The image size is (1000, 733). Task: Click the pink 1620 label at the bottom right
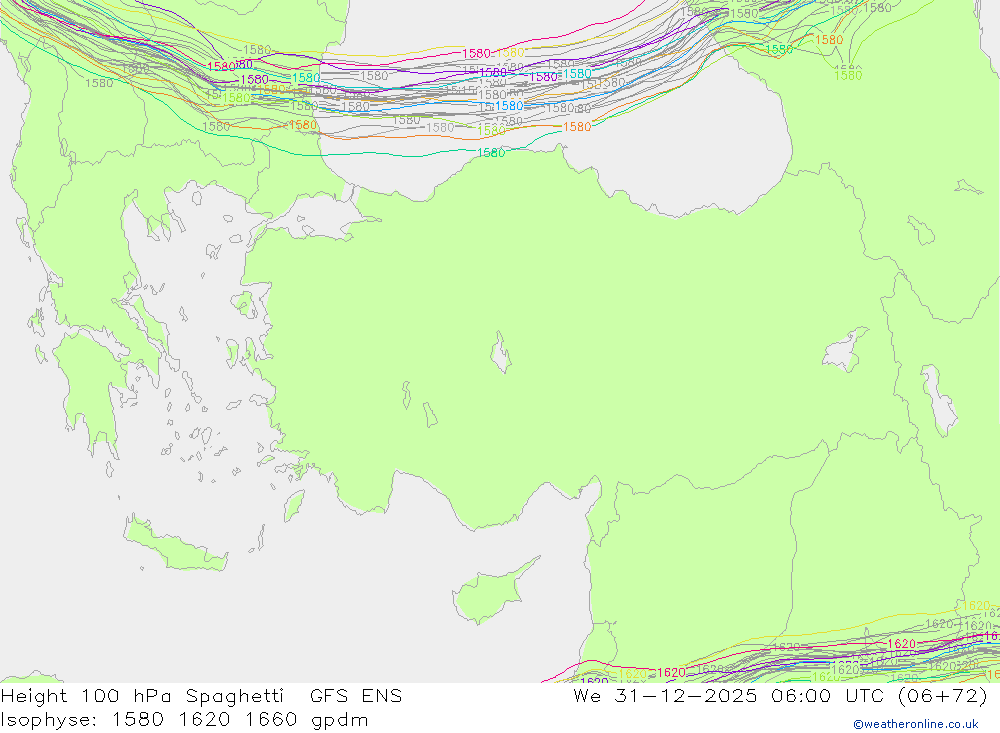click(901, 644)
